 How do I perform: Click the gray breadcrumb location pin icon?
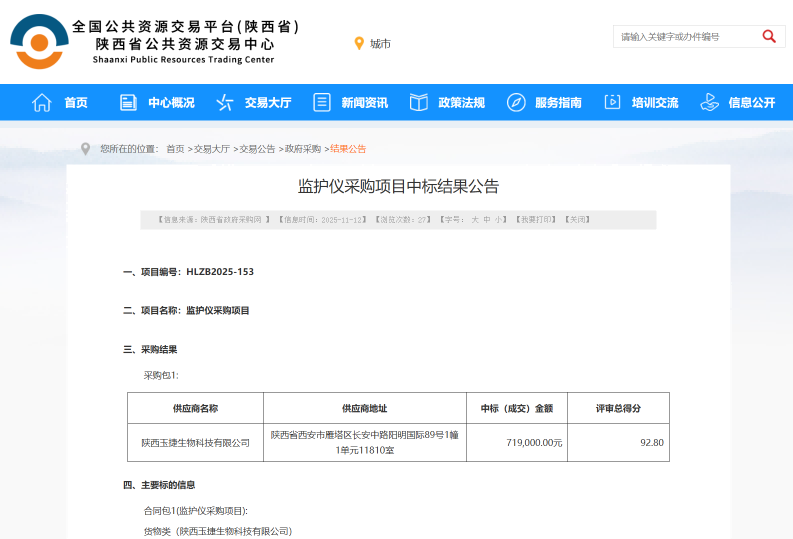pos(85,149)
